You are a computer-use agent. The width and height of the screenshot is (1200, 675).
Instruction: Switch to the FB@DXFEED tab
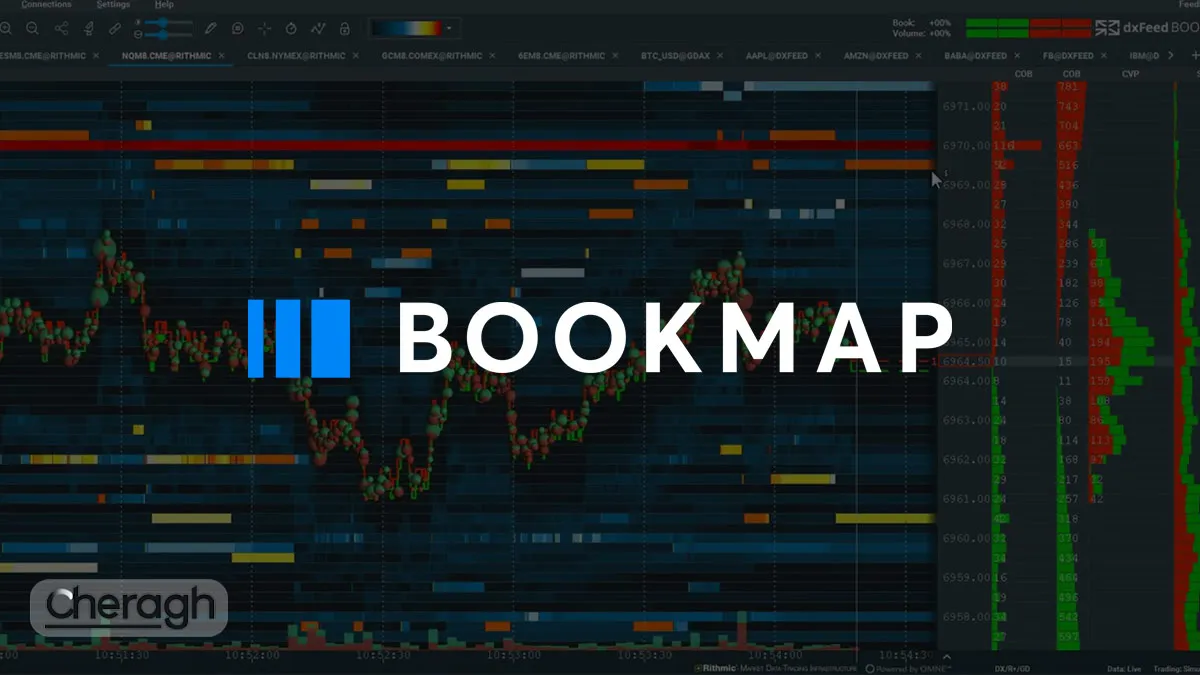[1068, 56]
